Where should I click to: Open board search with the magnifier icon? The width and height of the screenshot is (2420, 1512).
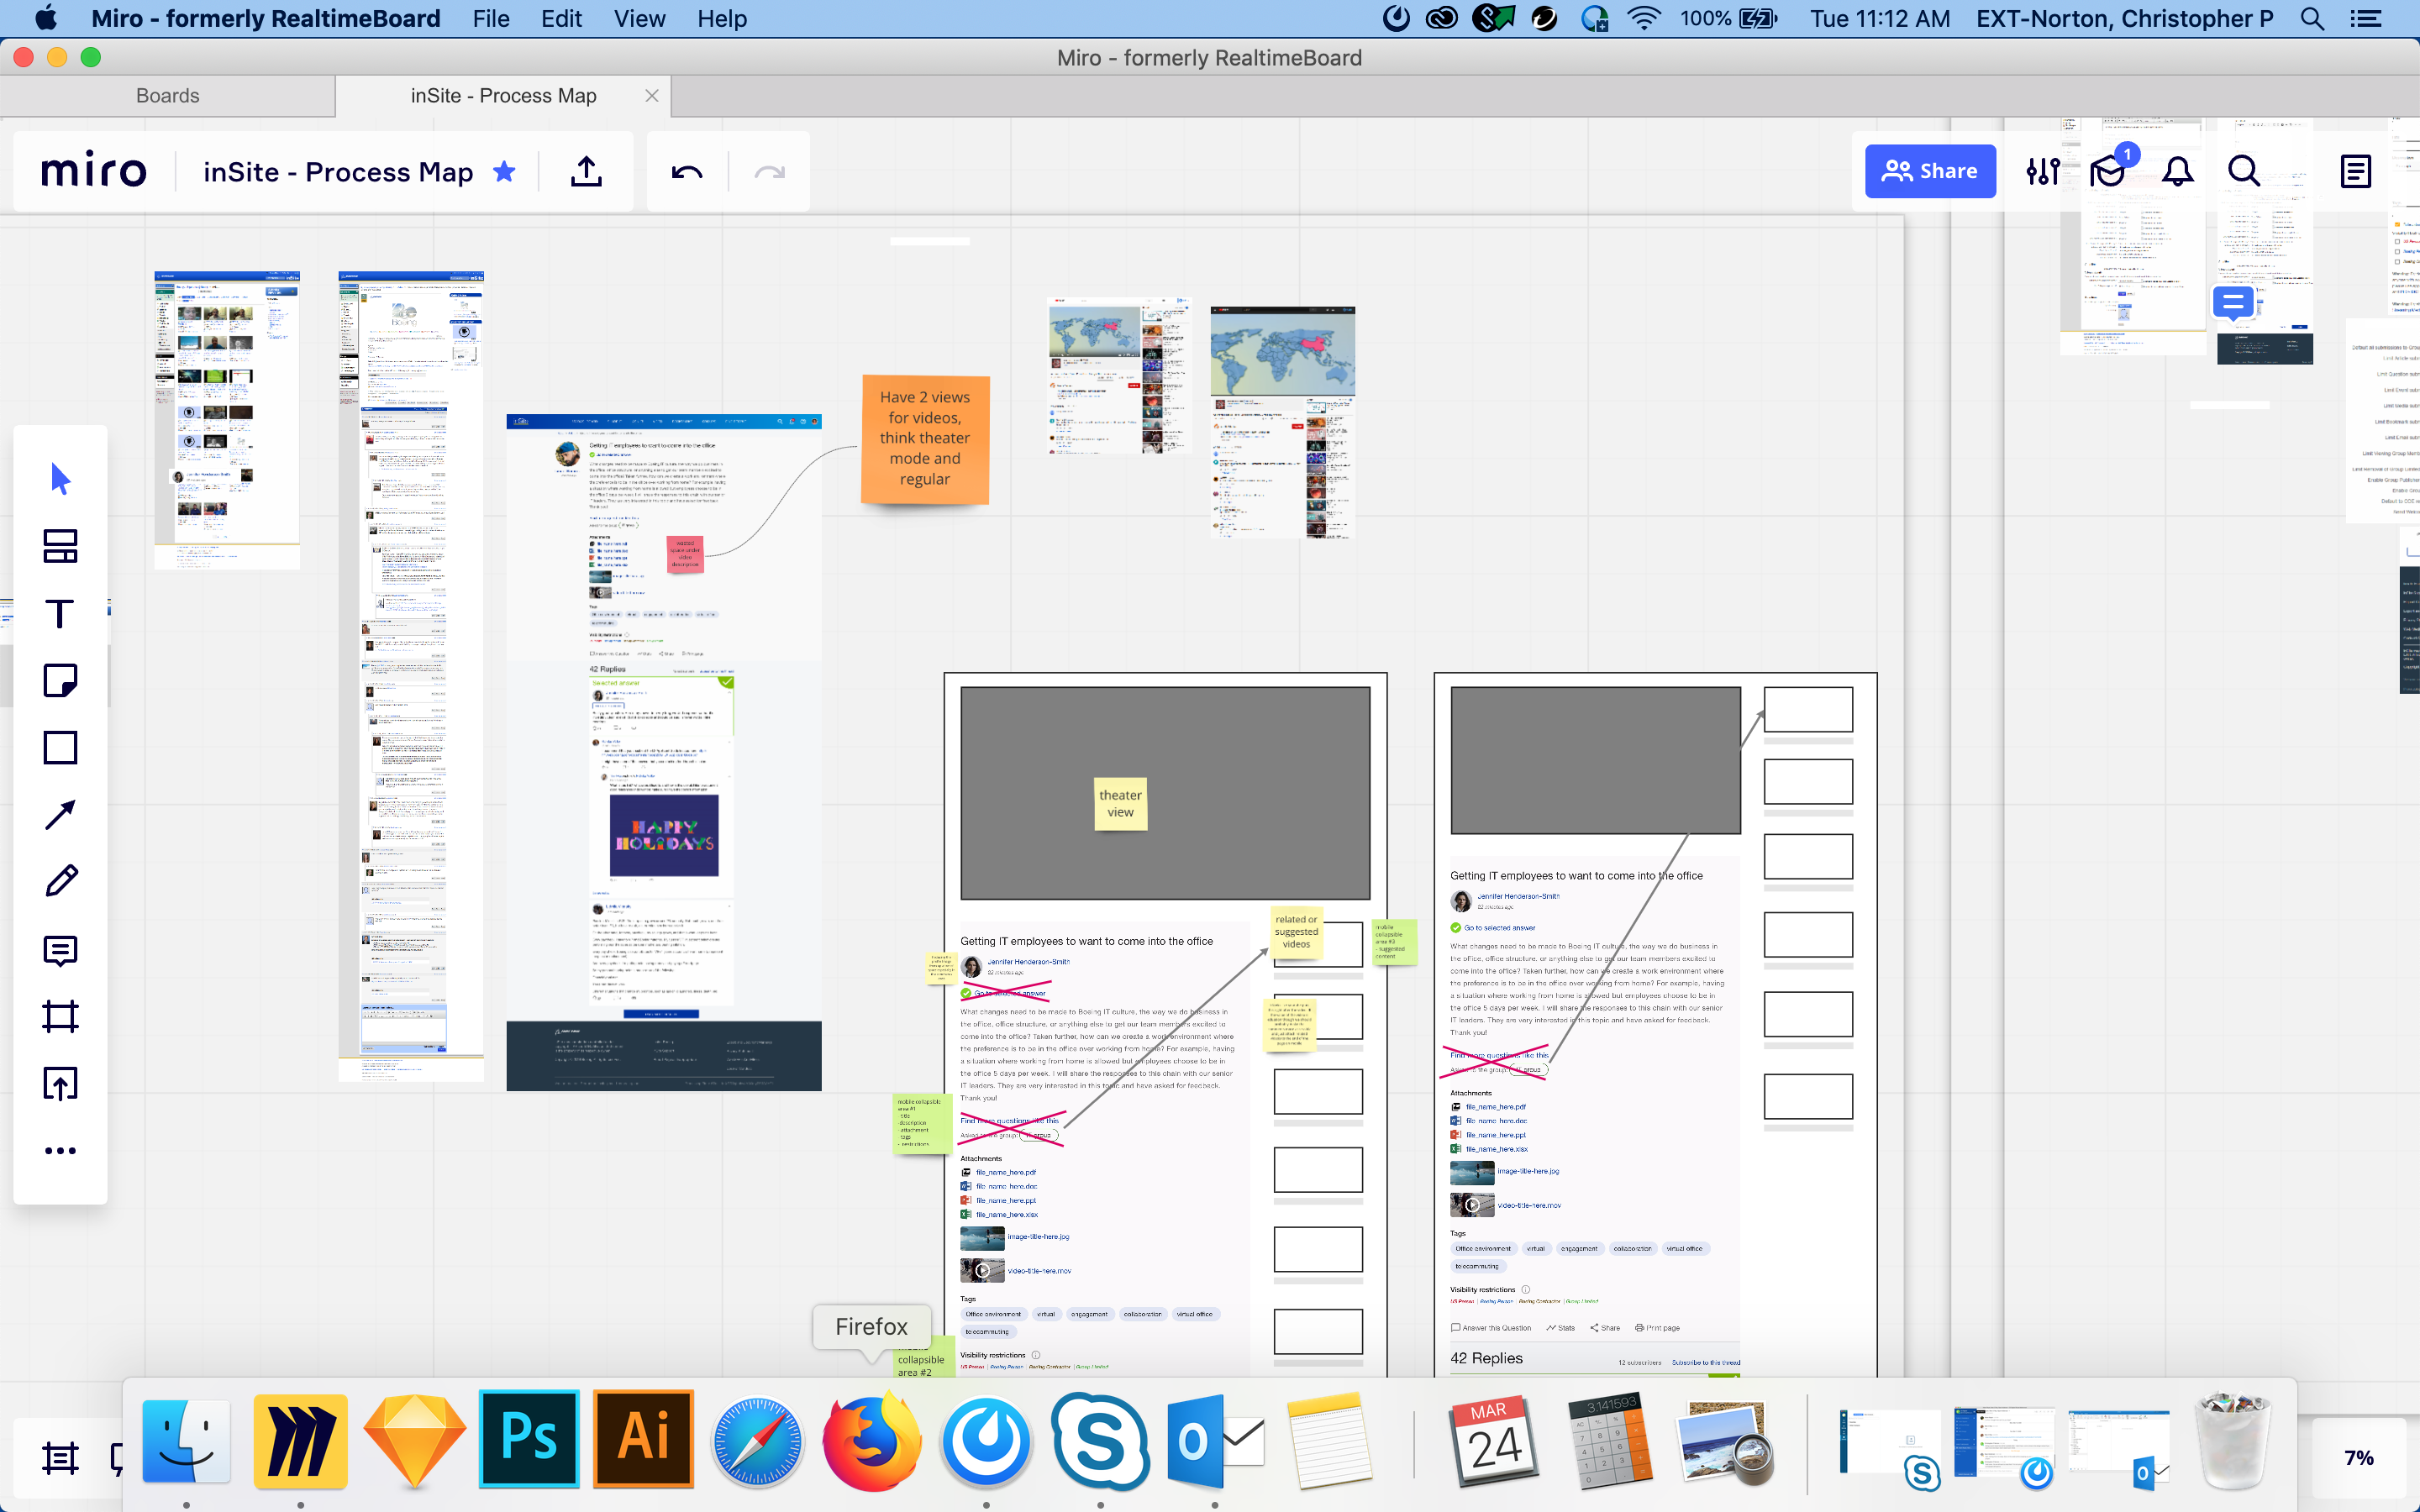(2243, 171)
